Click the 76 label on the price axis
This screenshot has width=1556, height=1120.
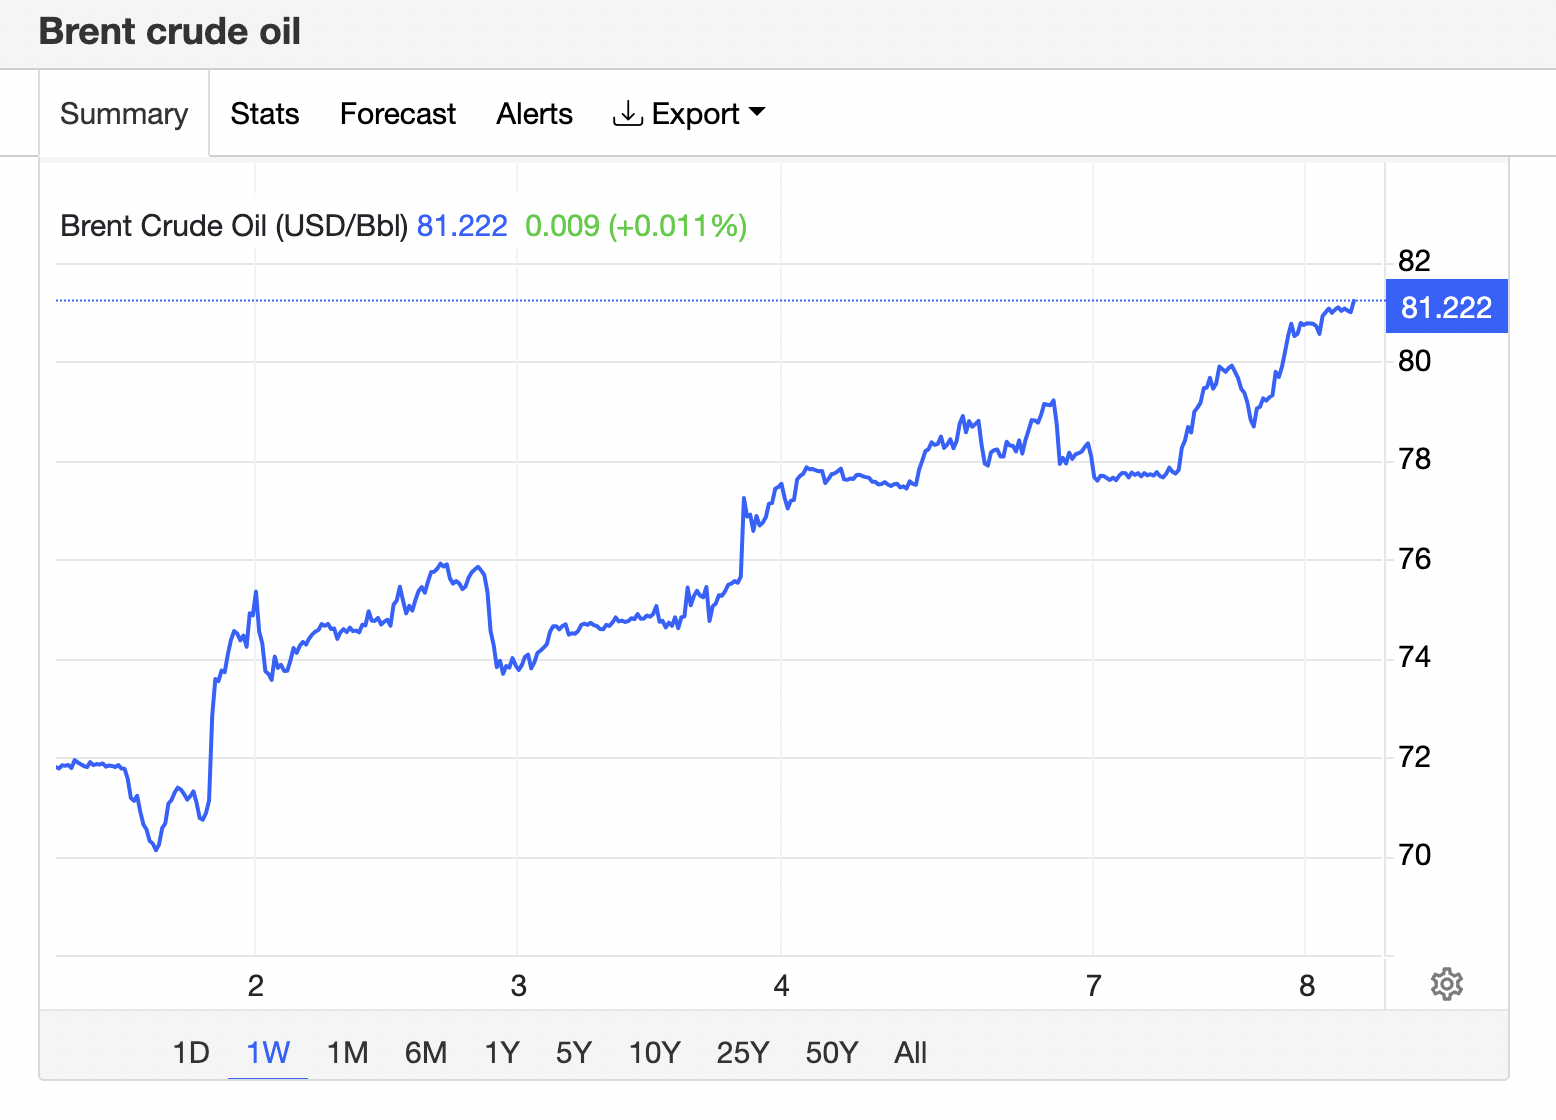(1414, 558)
